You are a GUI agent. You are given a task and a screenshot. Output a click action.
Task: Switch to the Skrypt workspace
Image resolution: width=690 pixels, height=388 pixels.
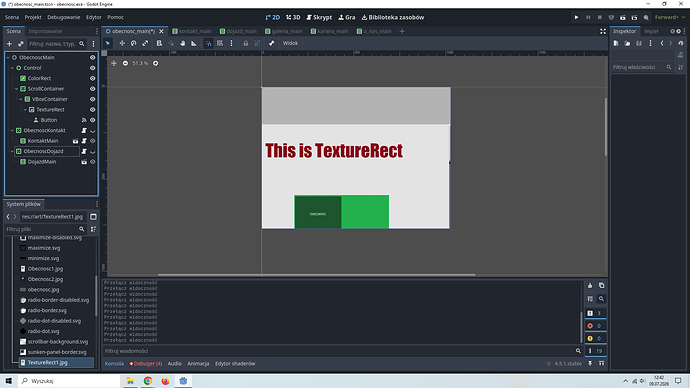[x=319, y=18]
